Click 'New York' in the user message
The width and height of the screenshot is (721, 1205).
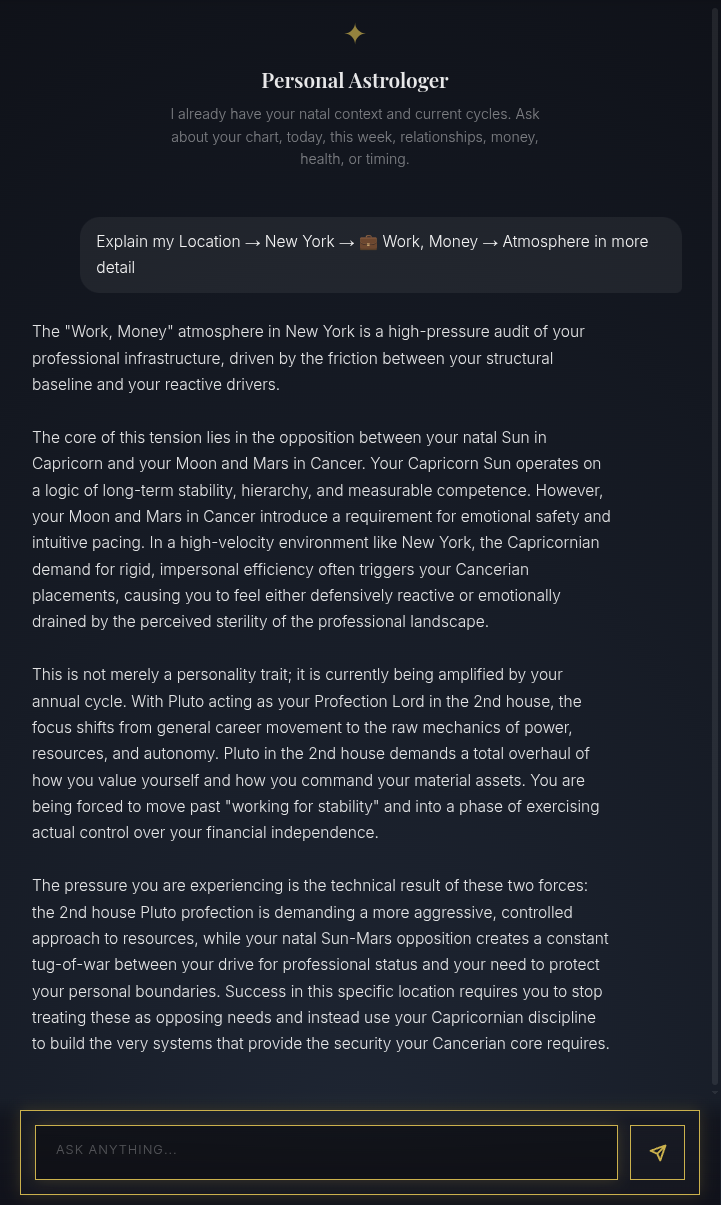coord(300,242)
